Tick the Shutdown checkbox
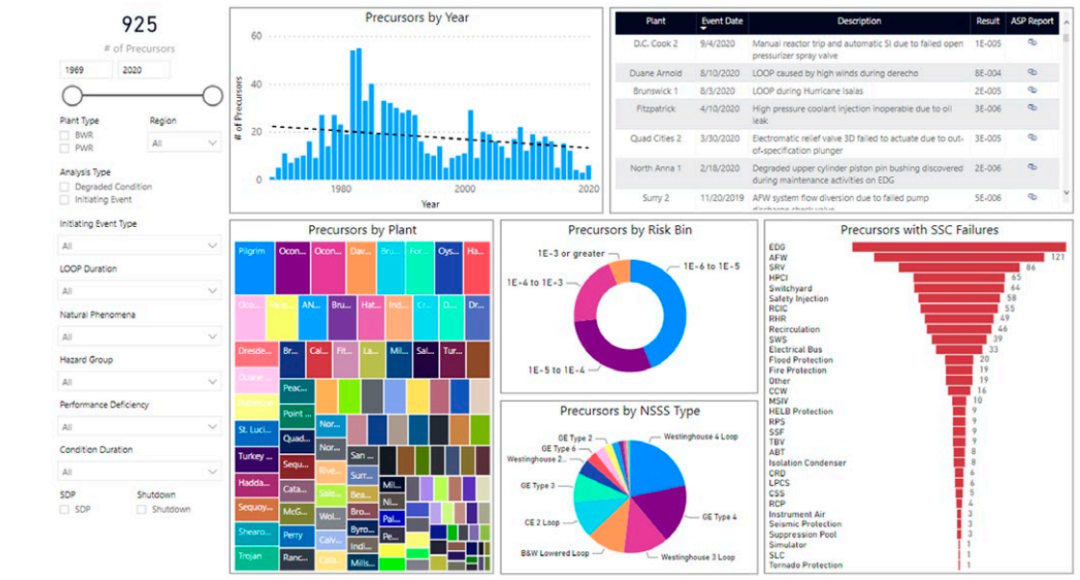This screenshot has width=1080, height=580. click(x=142, y=509)
